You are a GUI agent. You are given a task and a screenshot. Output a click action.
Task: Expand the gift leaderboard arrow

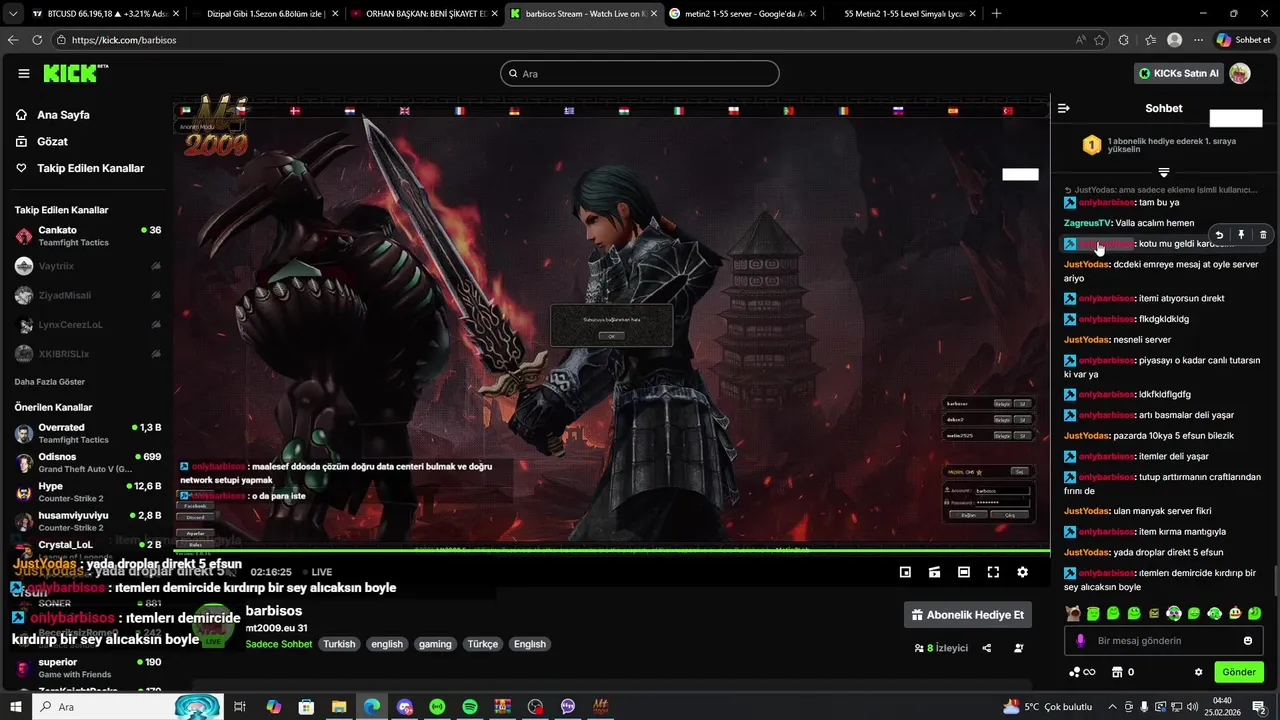(x=1163, y=173)
